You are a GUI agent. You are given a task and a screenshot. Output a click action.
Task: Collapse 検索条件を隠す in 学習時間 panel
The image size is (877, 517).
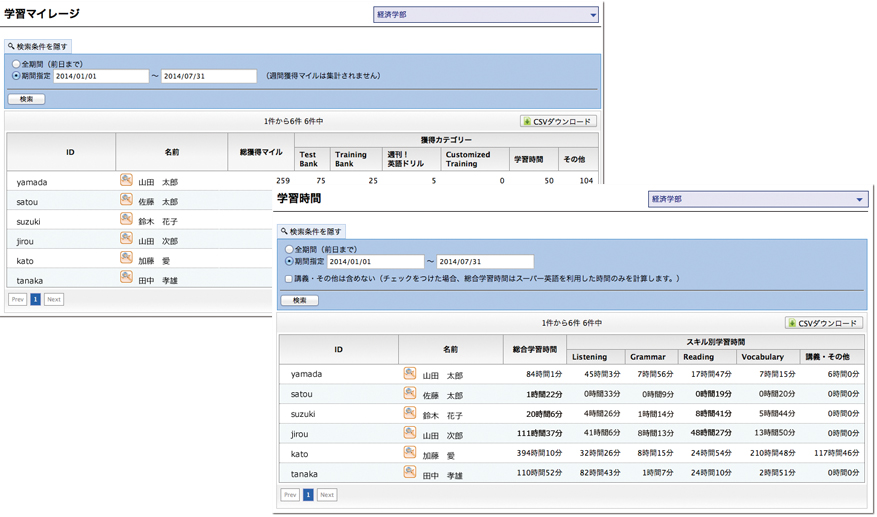(x=311, y=231)
